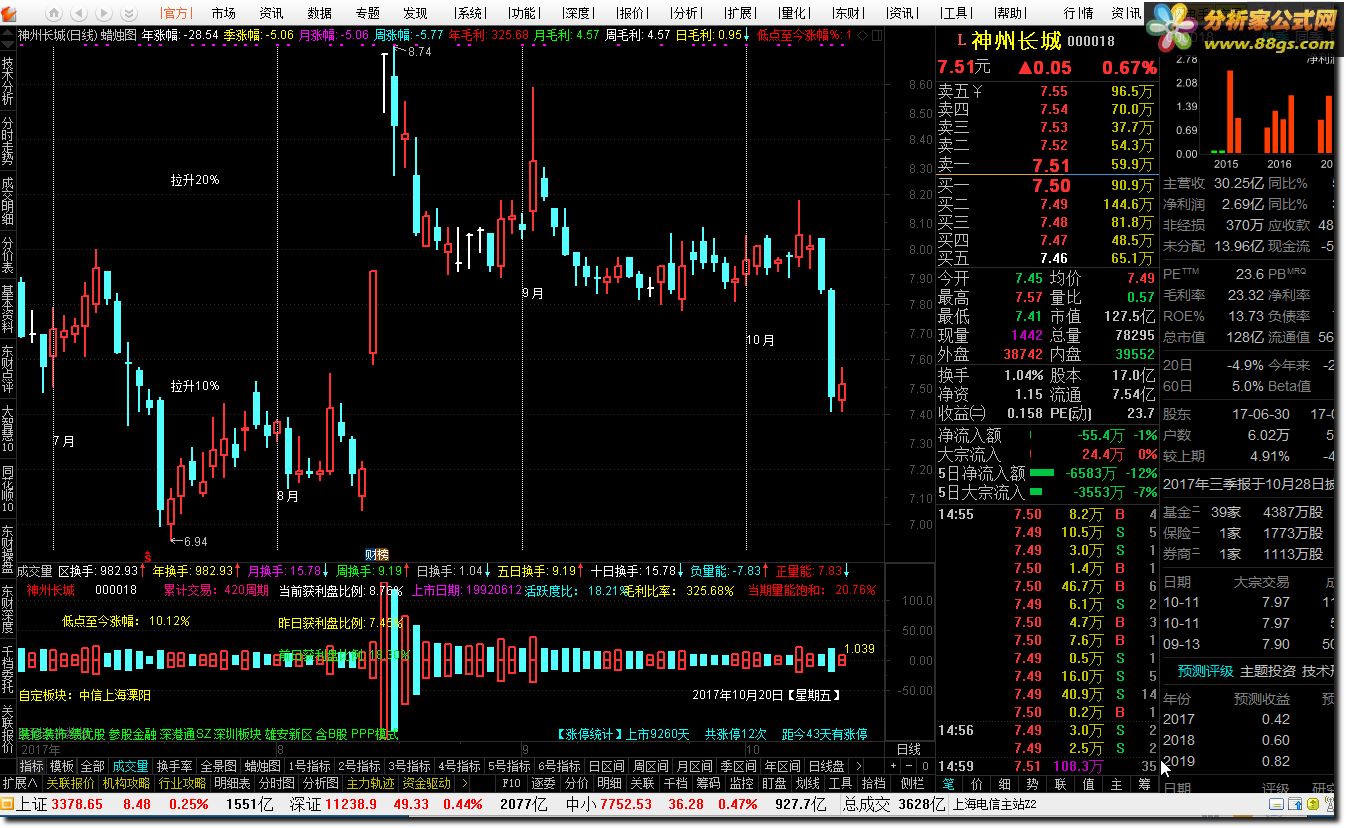The width and height of the screenshot is (1346, 828).
Task: Select the 分价表 left sidebar tab
Action: point(8,255)
